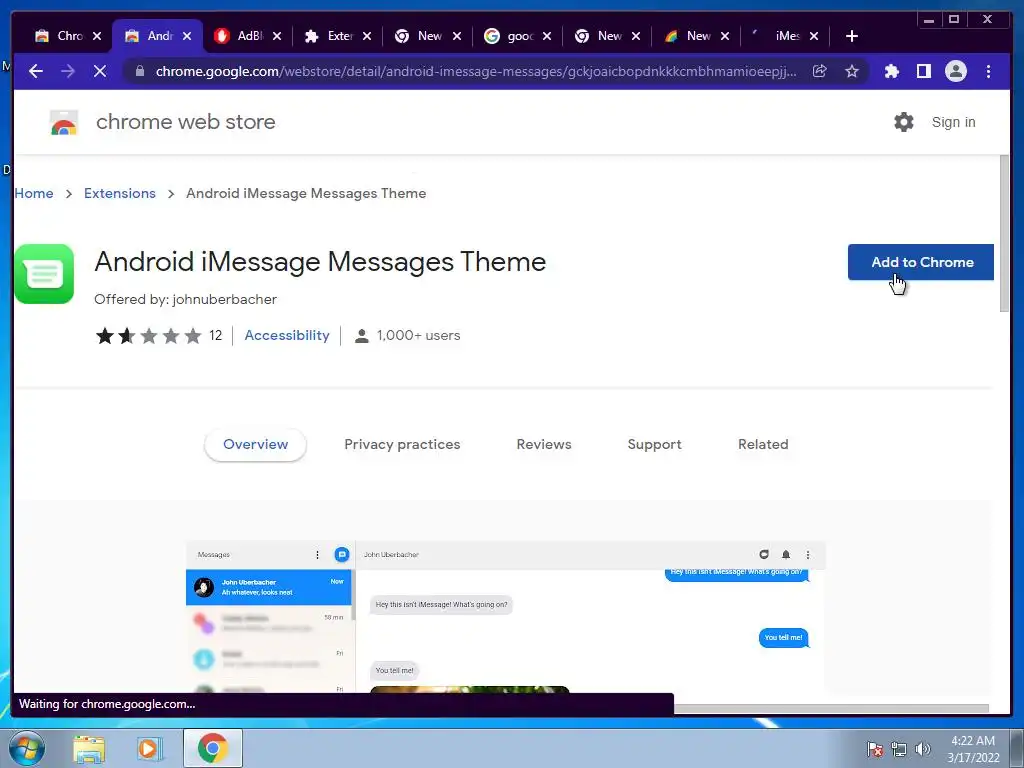Viewport: 1024px width, 768px height.
Task: Click the forward navigation arrow
Action: [x=68, y=71]
